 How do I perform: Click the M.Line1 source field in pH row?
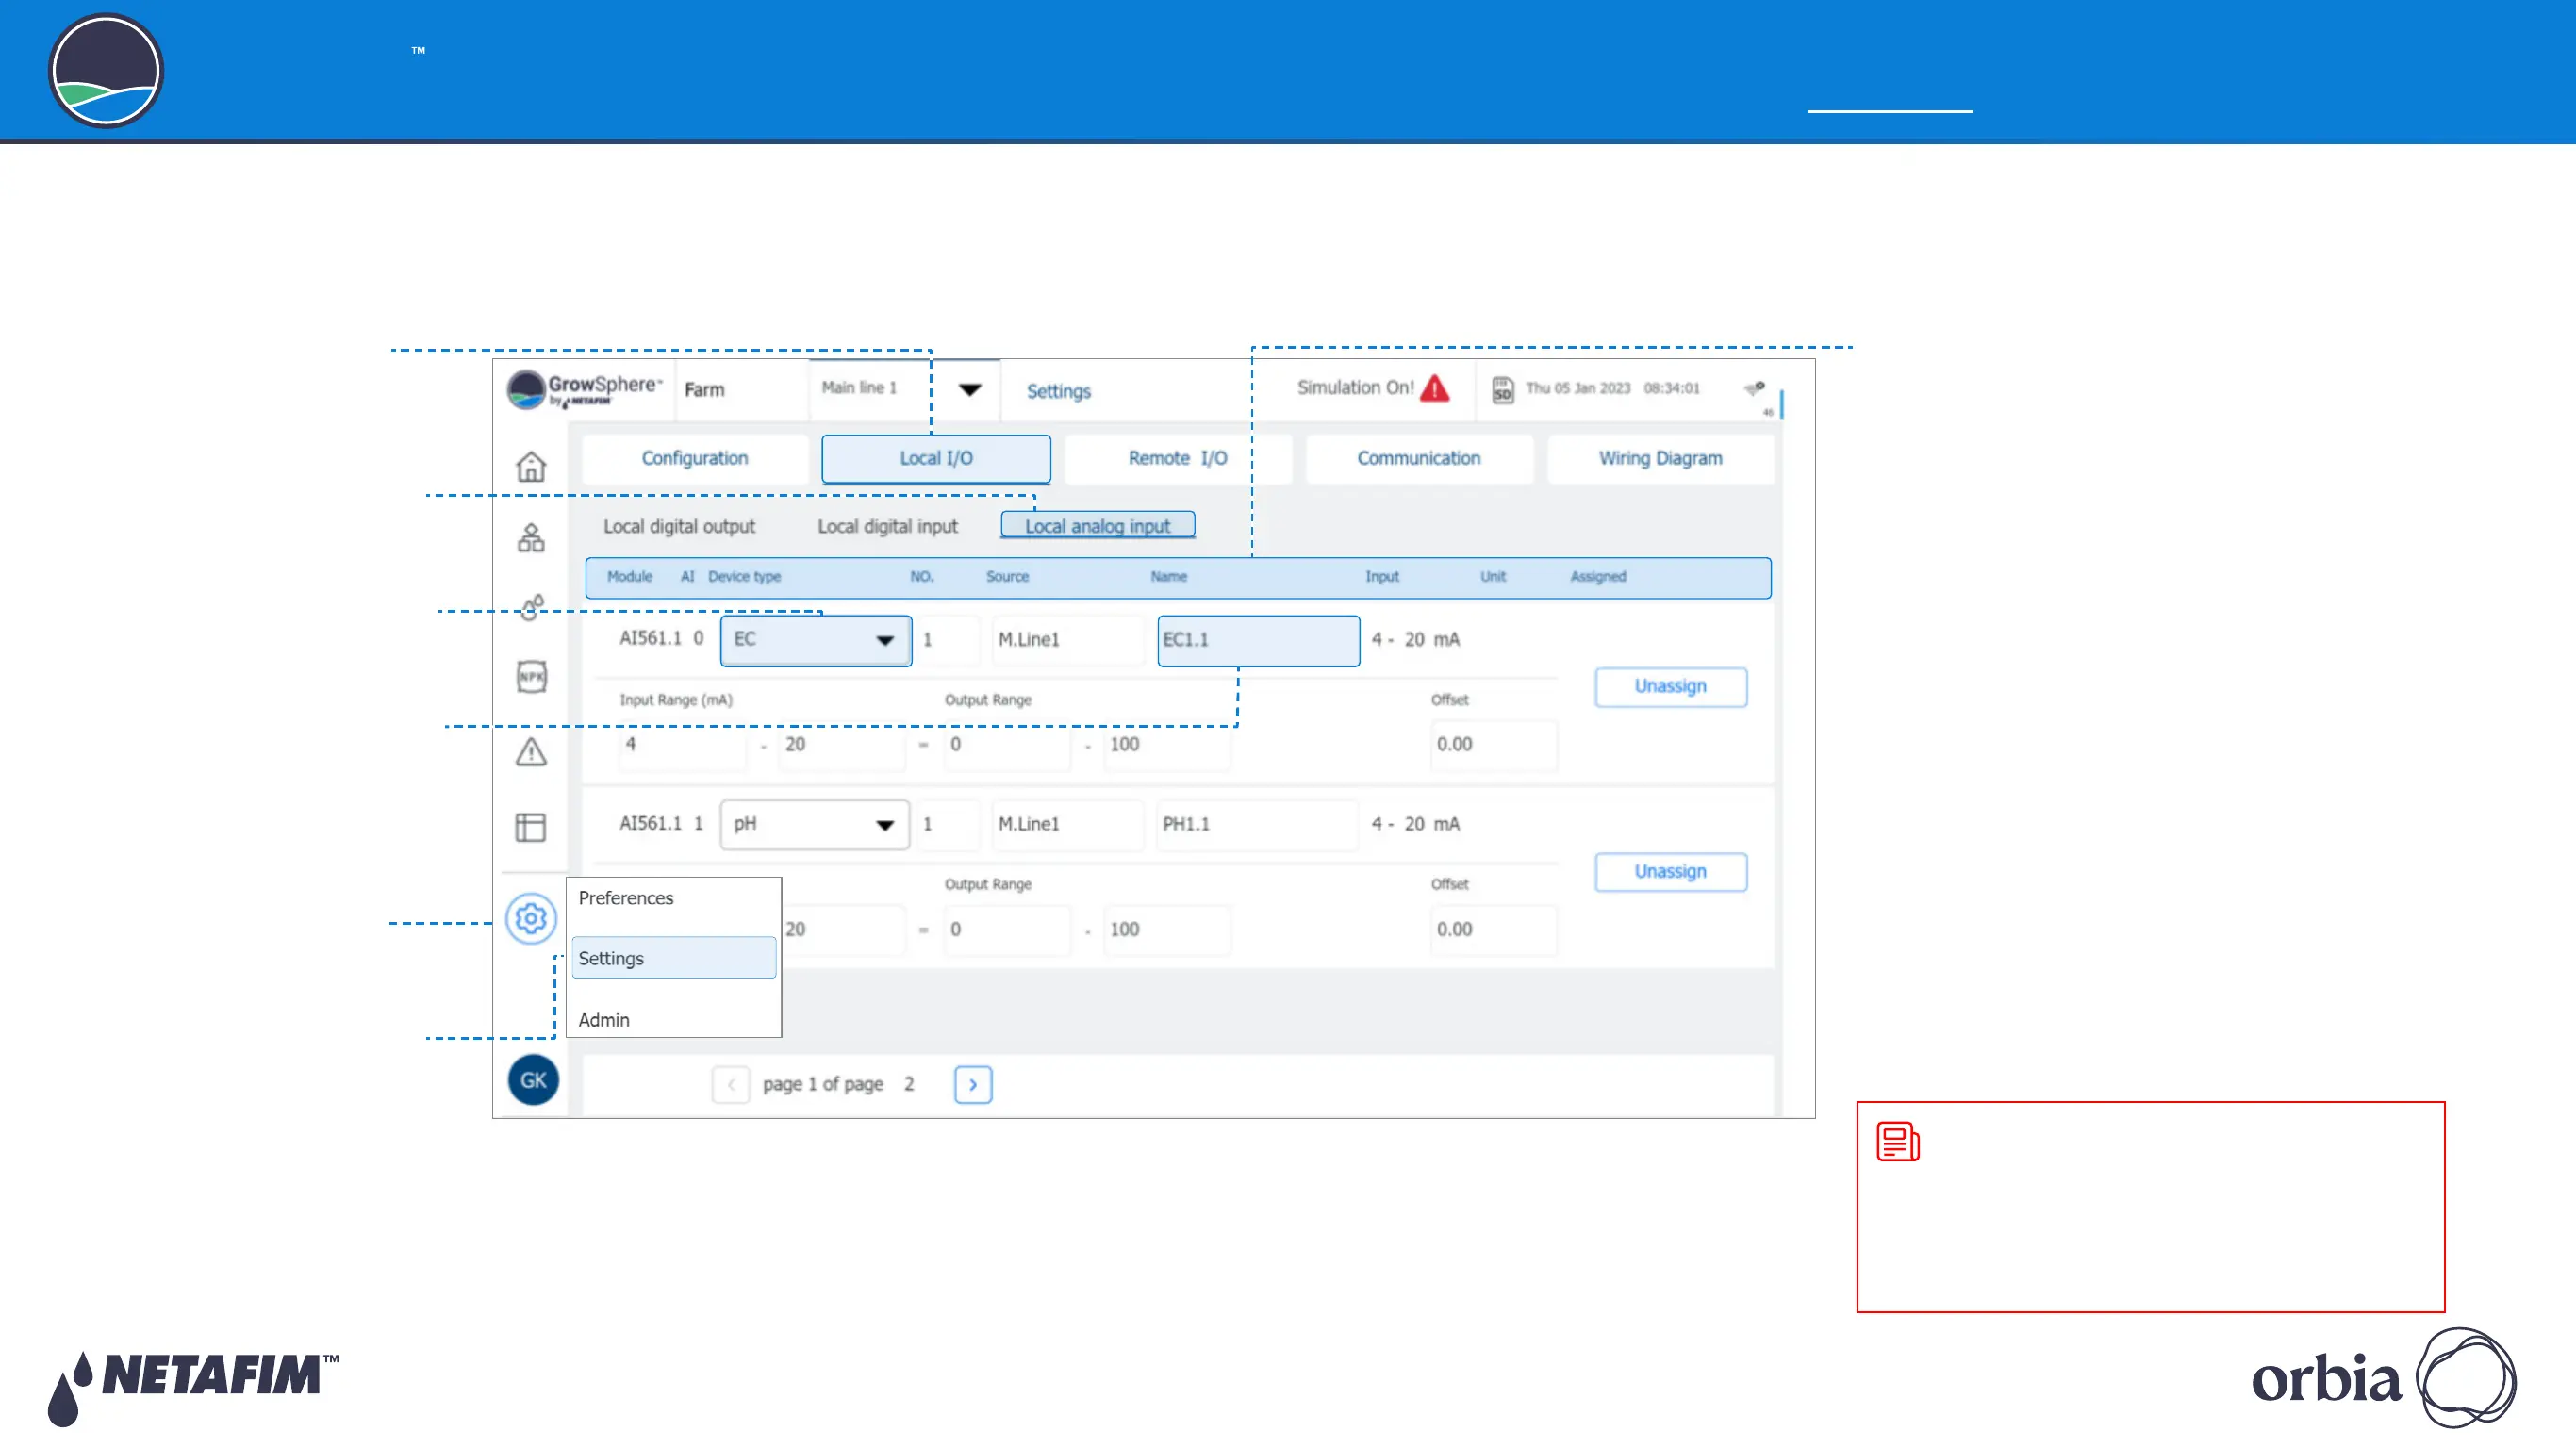(x=1068, y=825)
